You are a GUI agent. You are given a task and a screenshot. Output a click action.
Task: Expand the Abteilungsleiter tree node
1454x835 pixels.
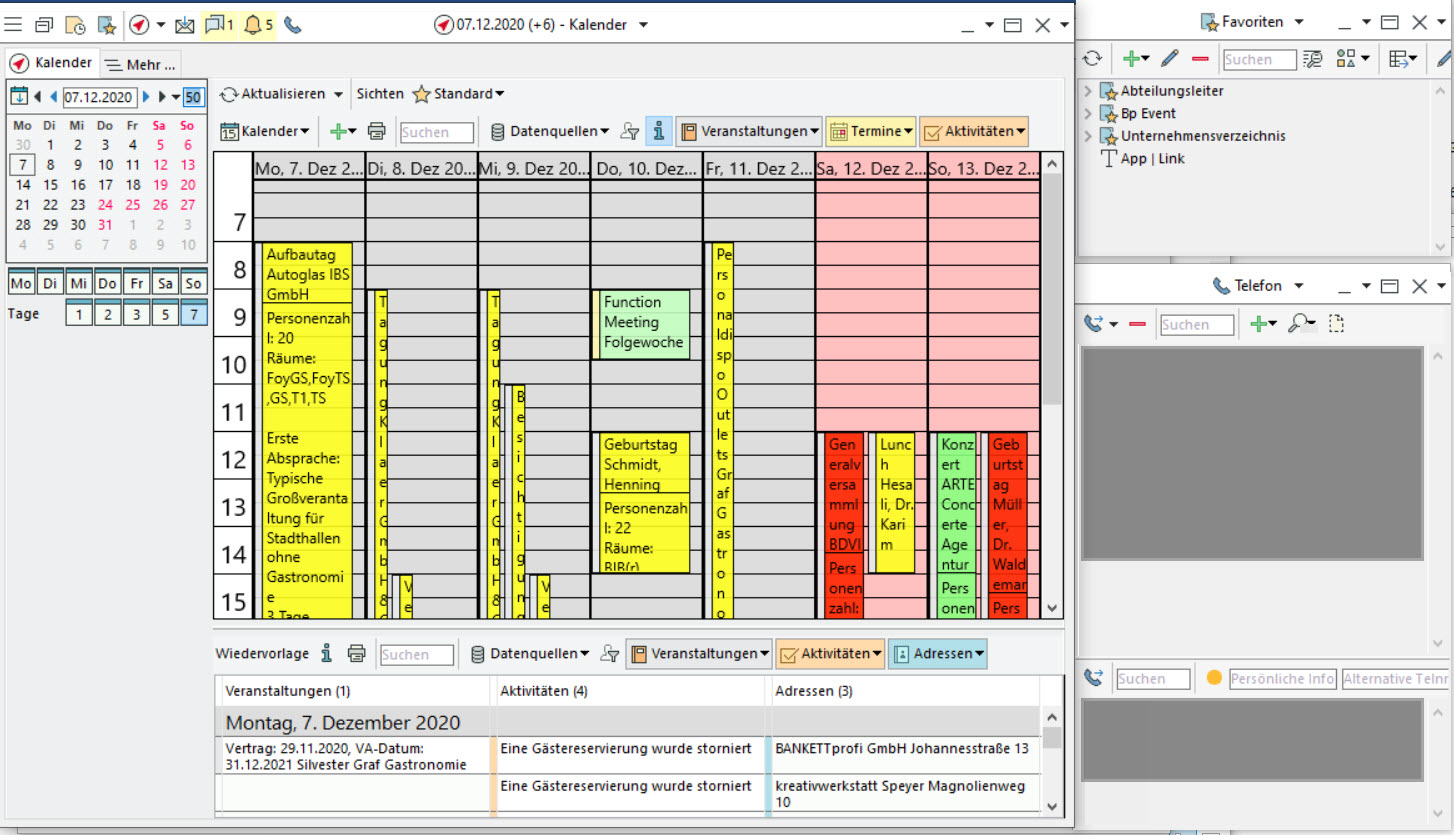coord(1088,91)
